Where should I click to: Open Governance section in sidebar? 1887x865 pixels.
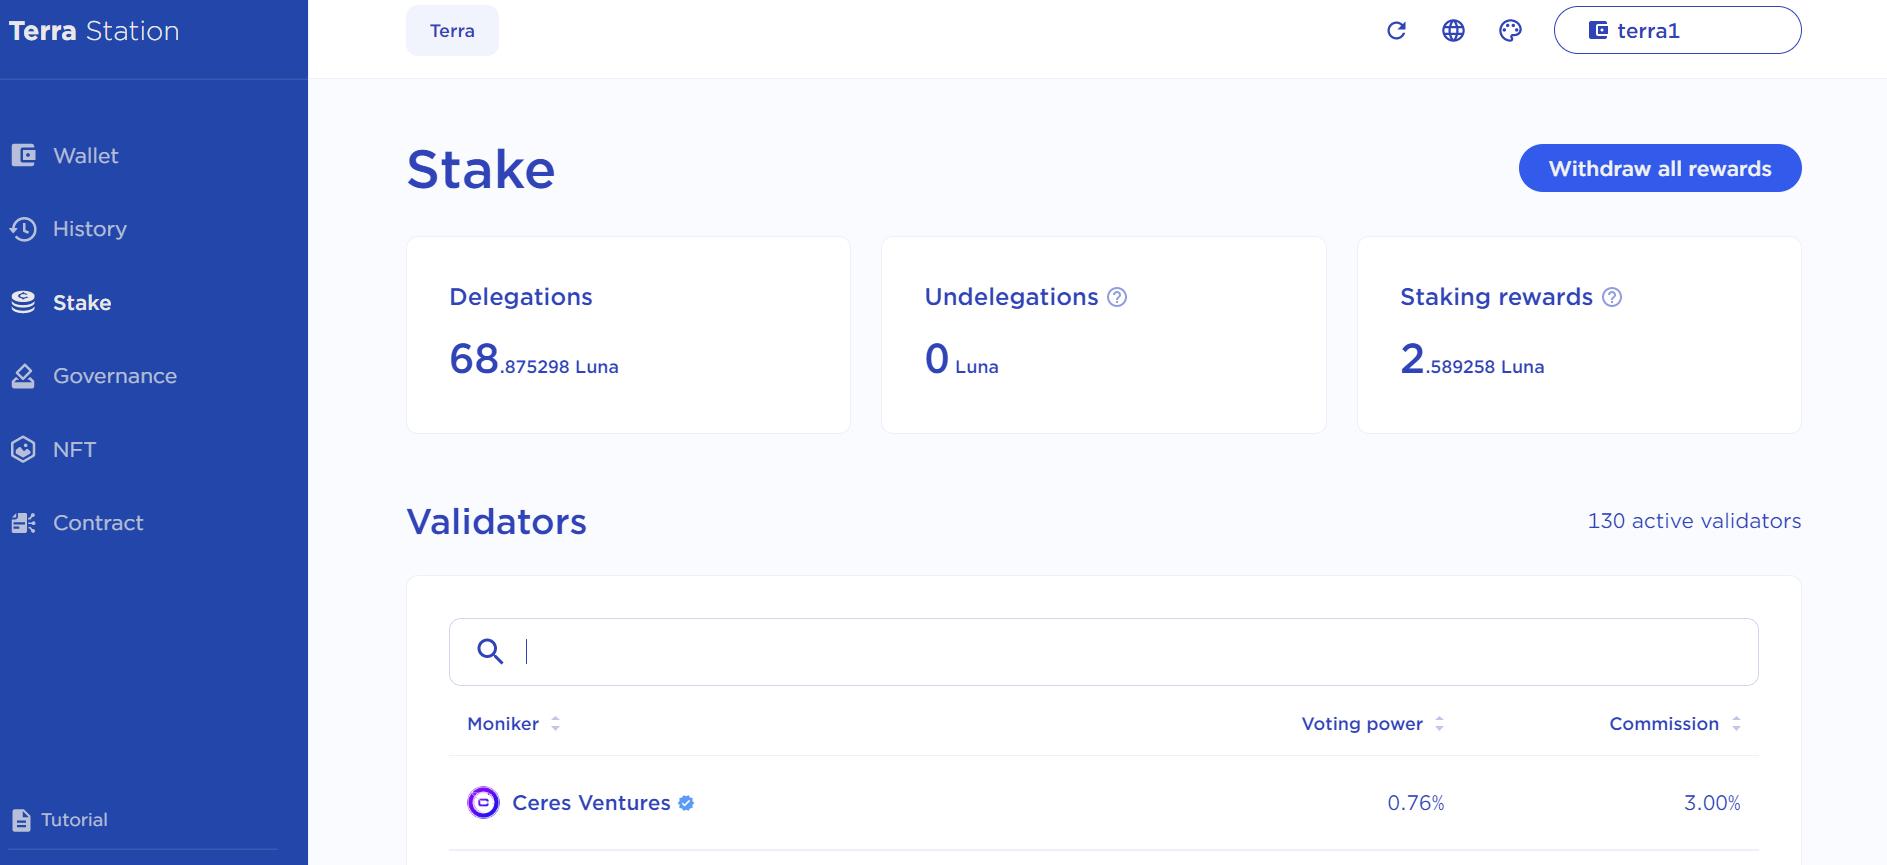click(114, 376)
